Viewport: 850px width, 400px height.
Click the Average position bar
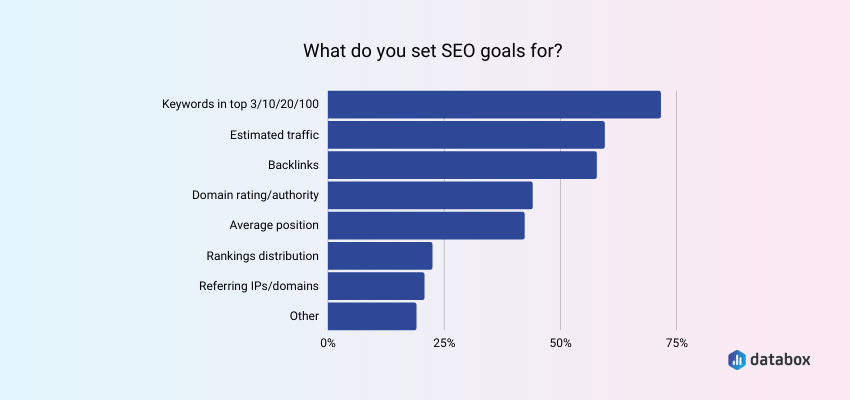point(426,225)
